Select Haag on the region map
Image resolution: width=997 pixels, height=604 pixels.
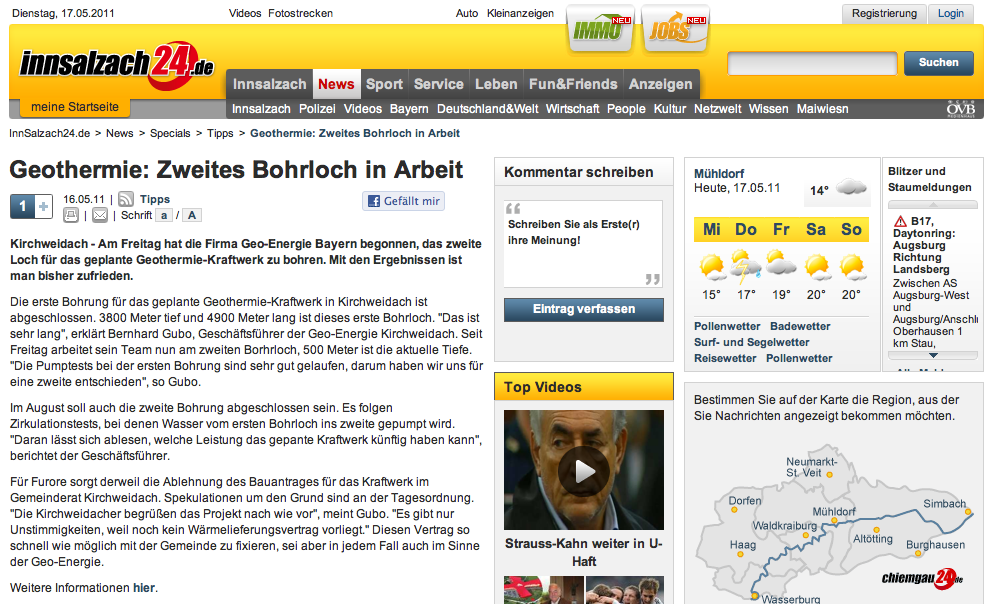coord(743,546)
